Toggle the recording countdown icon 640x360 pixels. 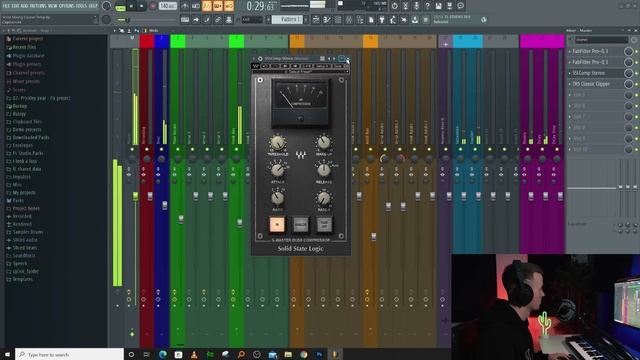tap(207, 6)
